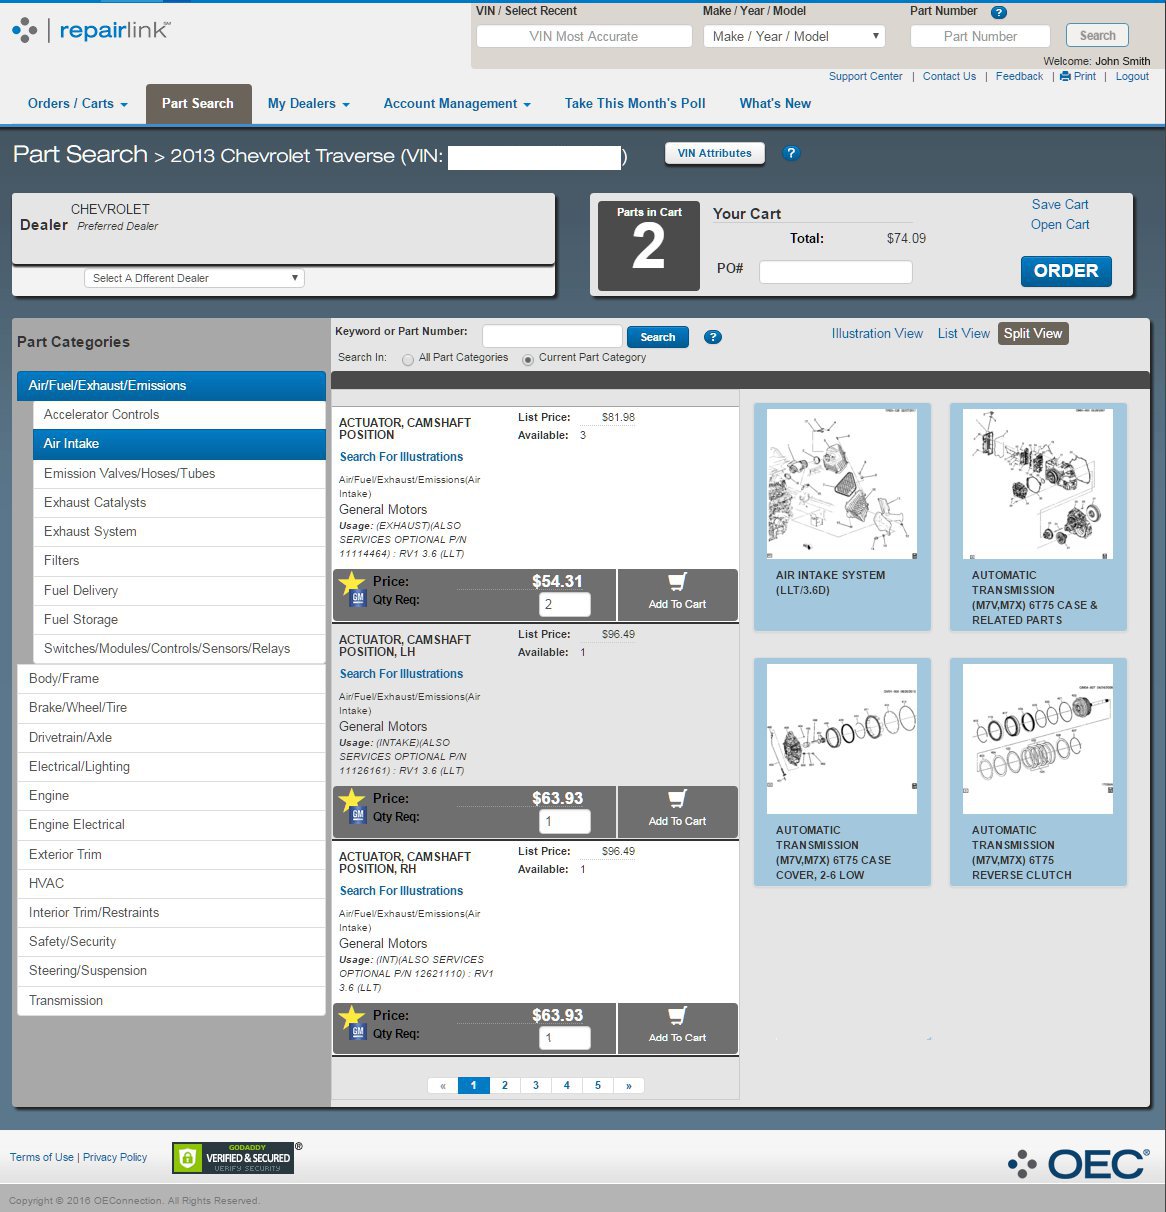Switch to List View
This screenshot has height=1212, width=1166.
964,333
